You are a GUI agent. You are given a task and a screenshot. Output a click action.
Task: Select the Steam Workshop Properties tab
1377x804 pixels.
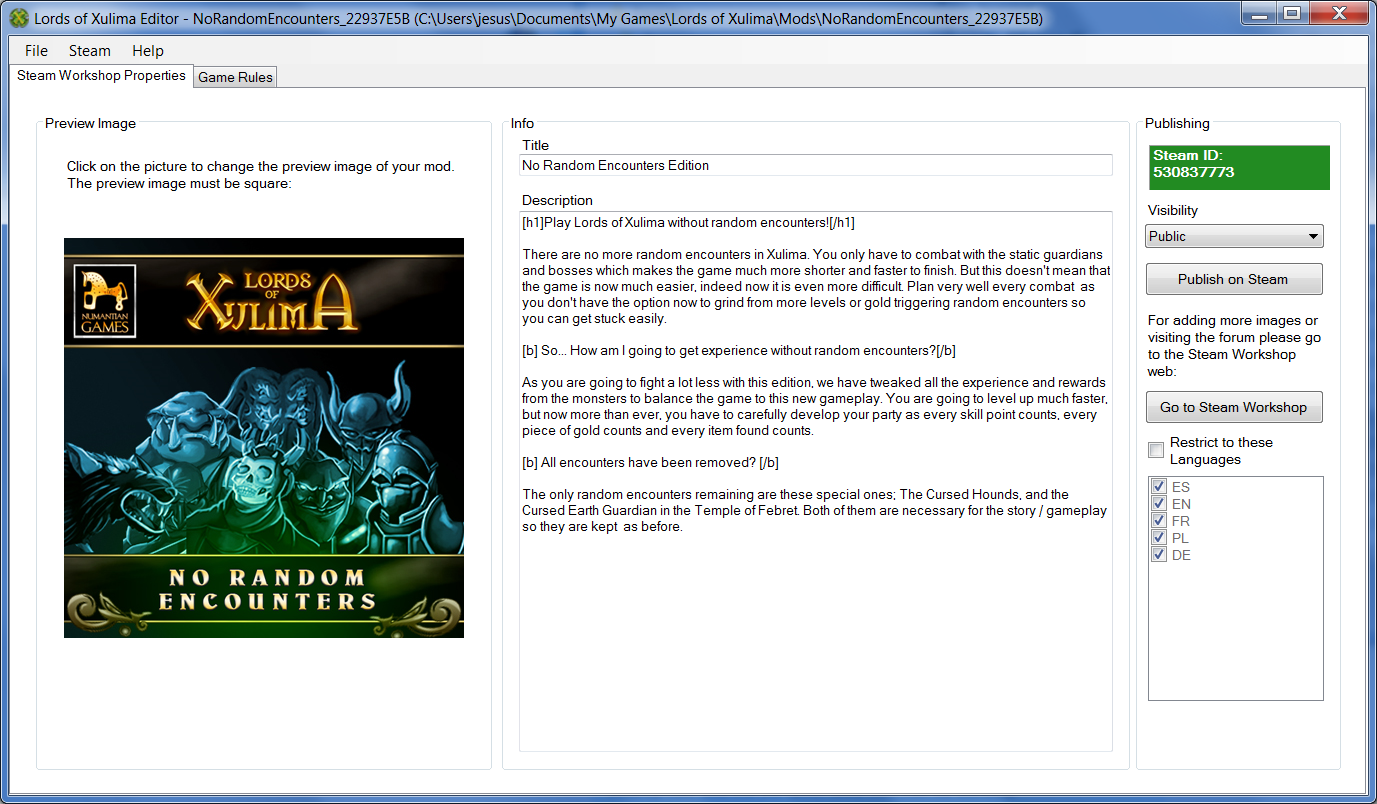point(101,75)
